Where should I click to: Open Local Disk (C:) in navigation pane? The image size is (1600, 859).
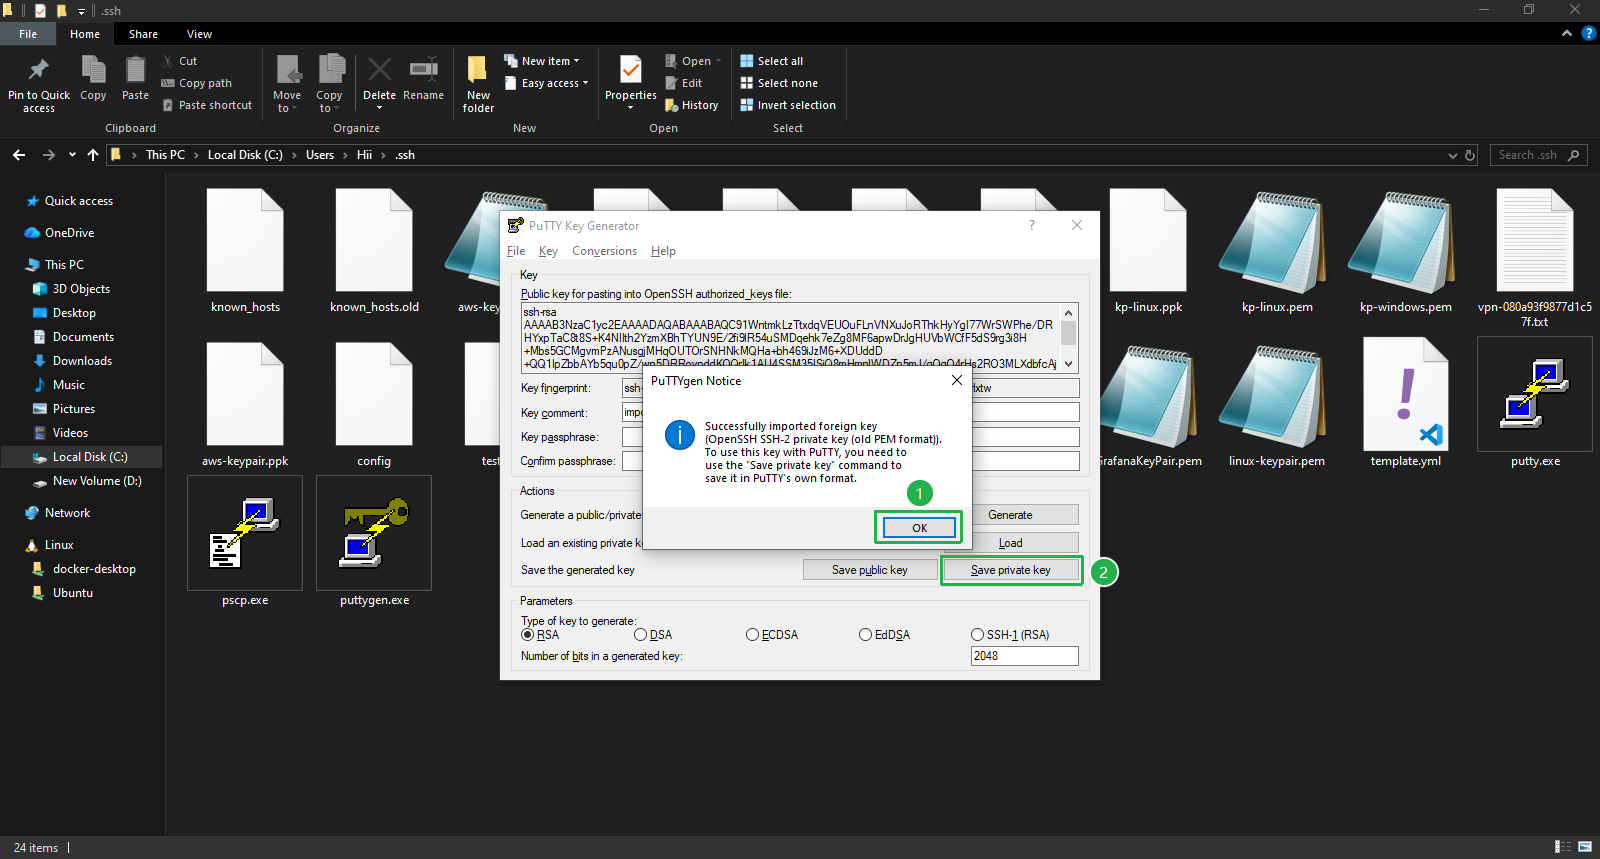click(x=90, y=457)
